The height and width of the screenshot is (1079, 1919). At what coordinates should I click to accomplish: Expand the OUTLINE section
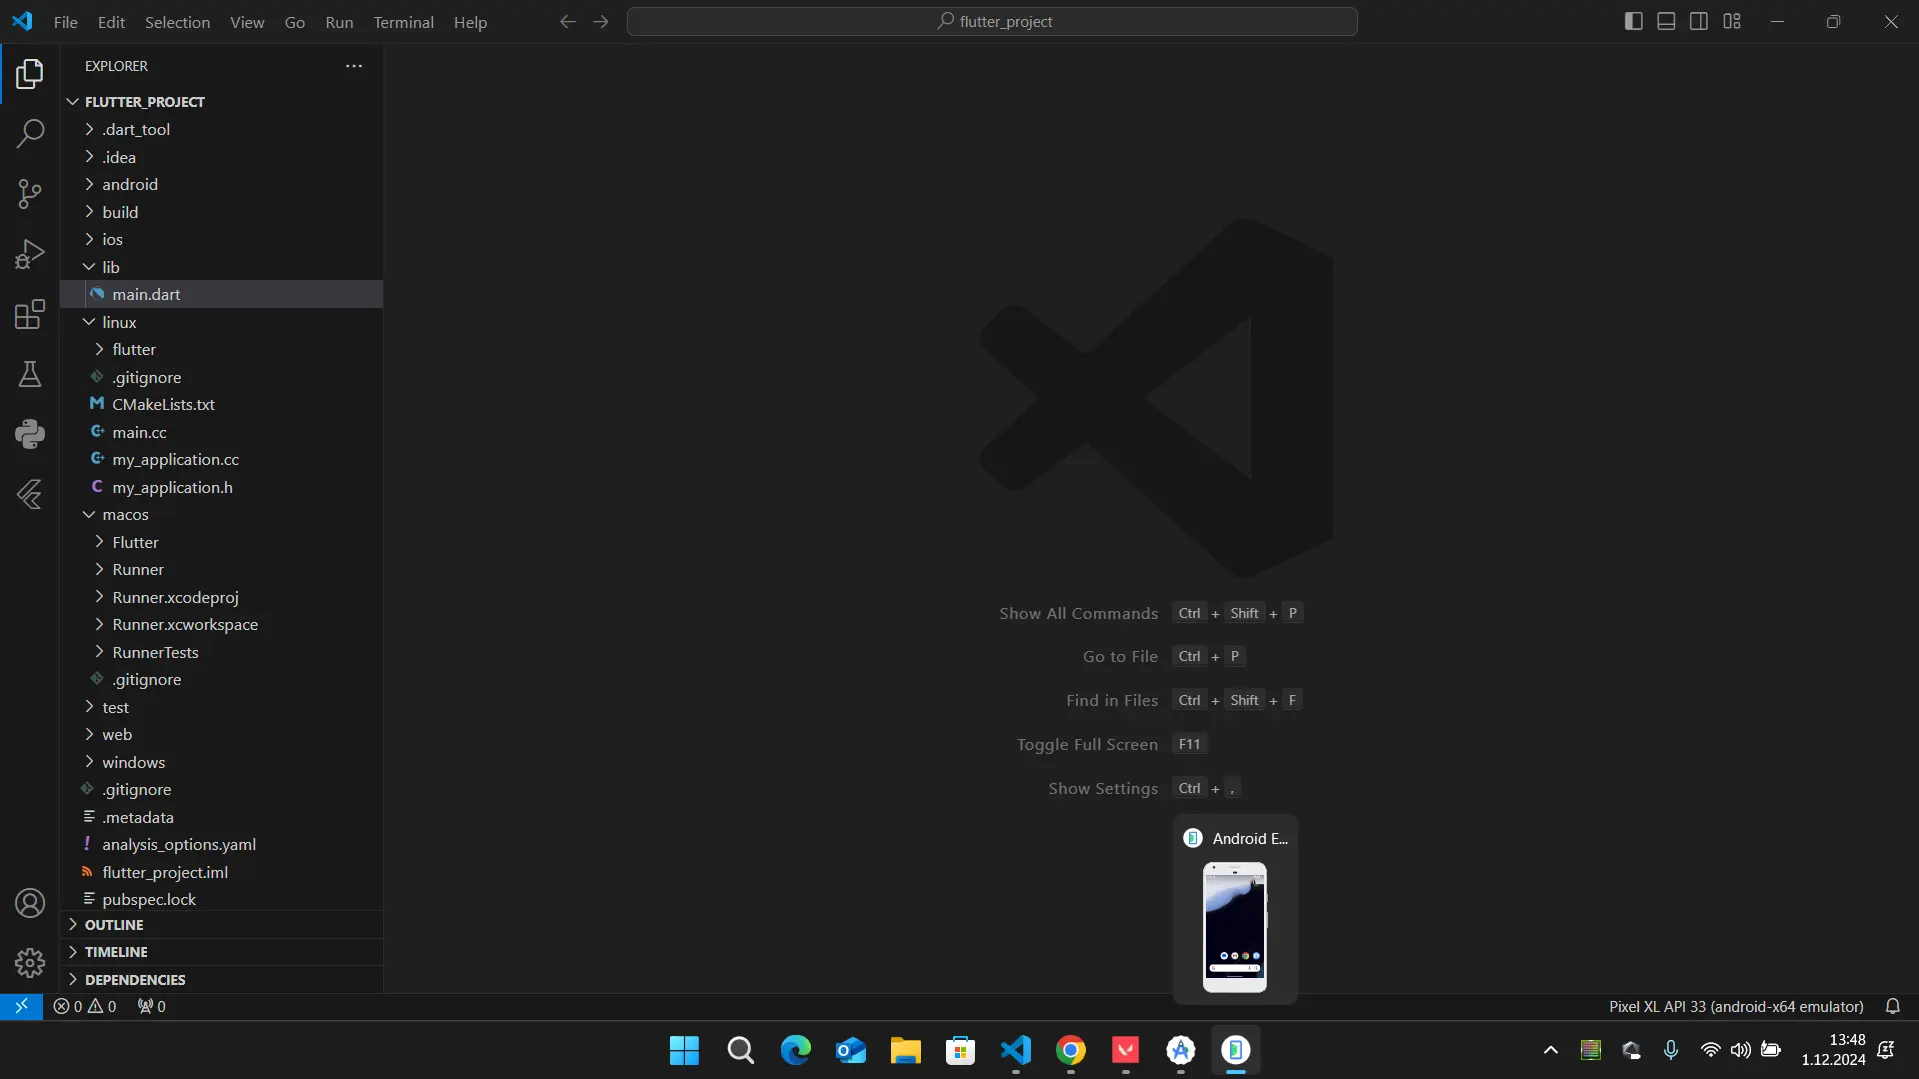tap(222, 925)
